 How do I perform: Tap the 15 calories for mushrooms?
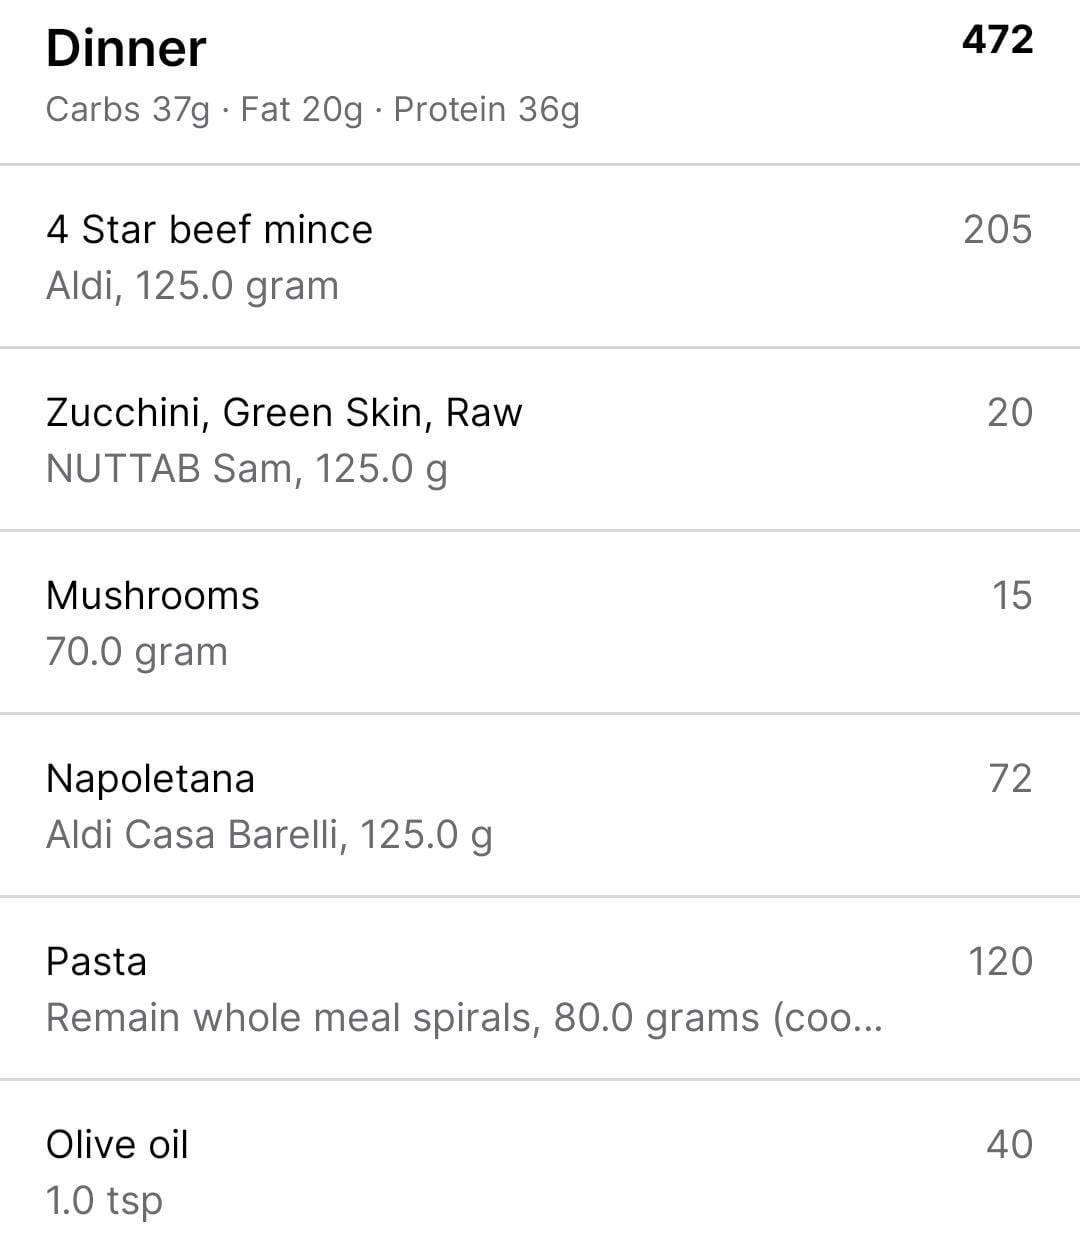(1011, 595)
